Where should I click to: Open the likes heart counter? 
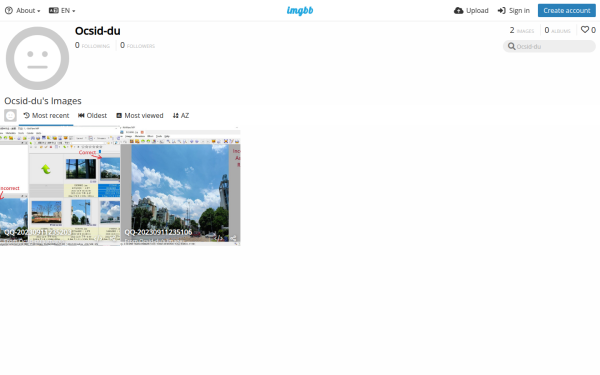(588, 30)
